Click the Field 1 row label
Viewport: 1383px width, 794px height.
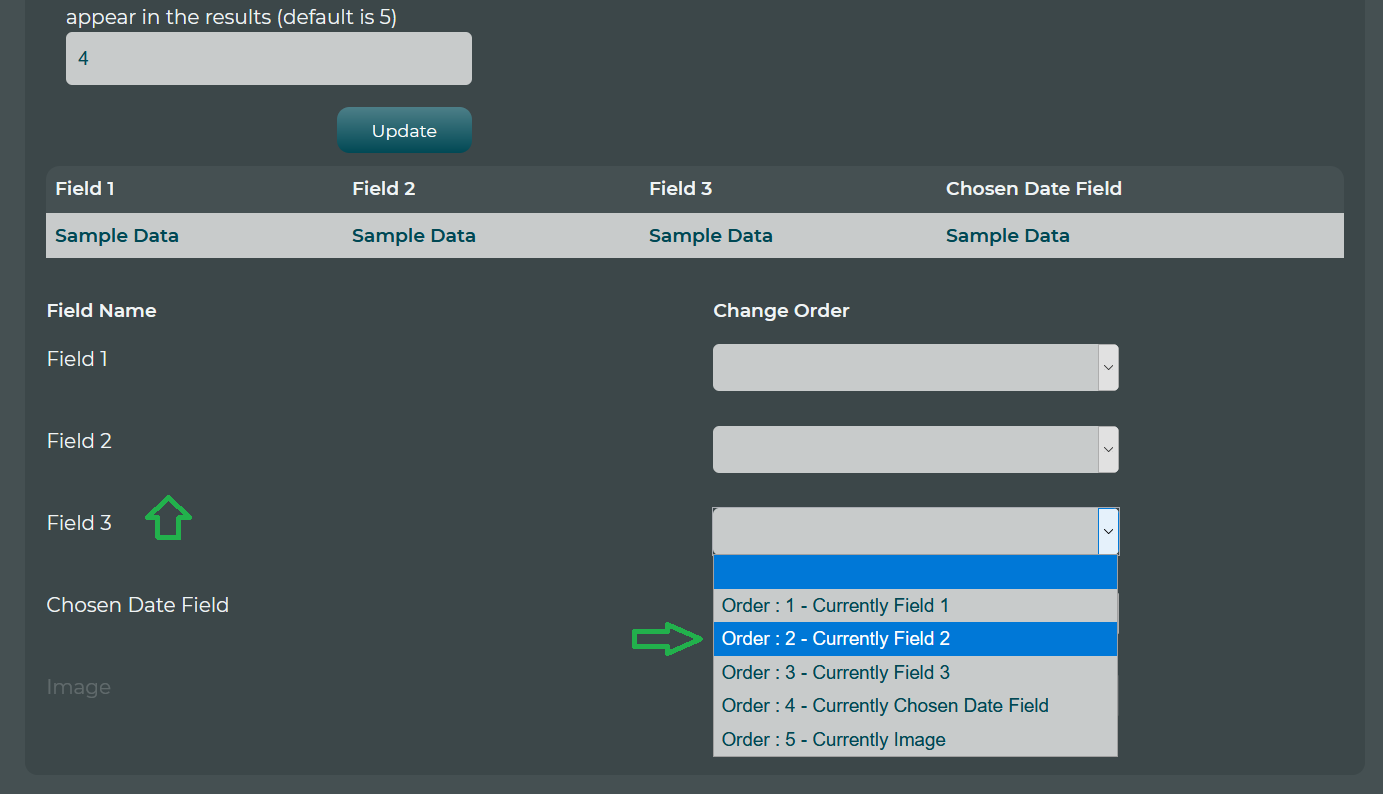[77, 359]
